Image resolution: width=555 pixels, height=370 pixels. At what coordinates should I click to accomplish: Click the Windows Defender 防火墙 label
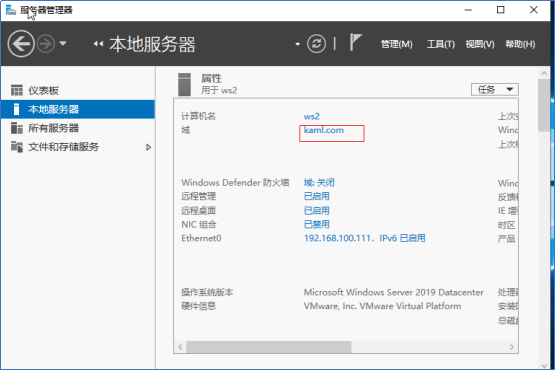235,183
